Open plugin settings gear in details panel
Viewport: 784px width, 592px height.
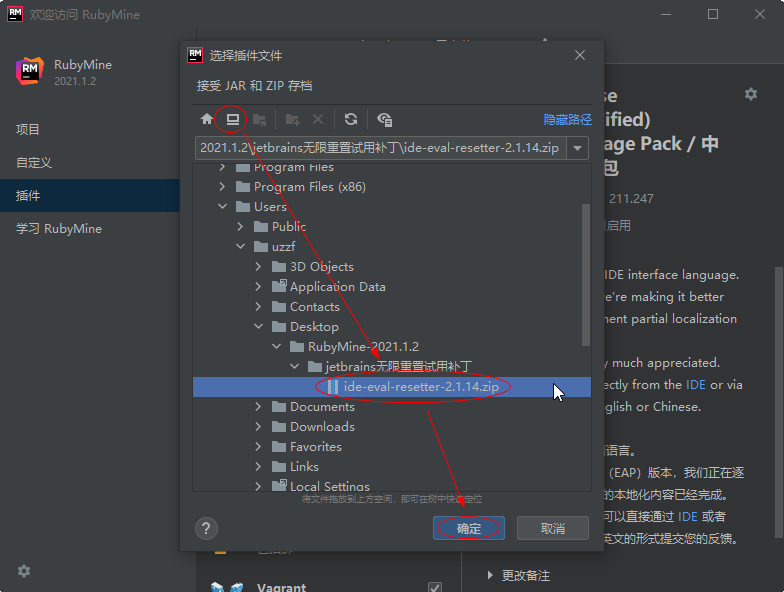click(x=750, y=94)
